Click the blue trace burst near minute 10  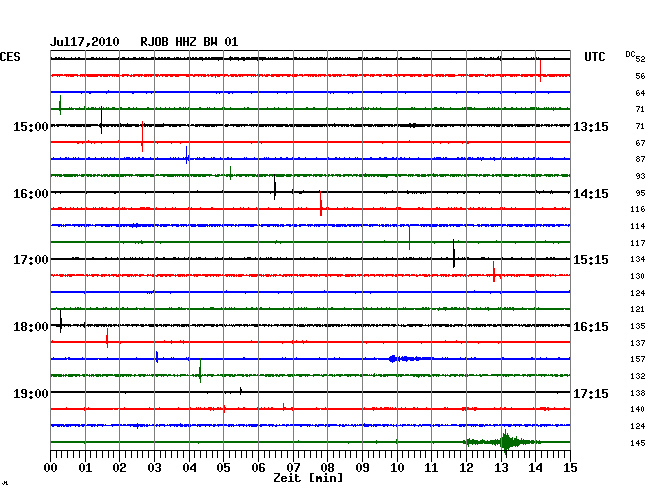(410, 358)
